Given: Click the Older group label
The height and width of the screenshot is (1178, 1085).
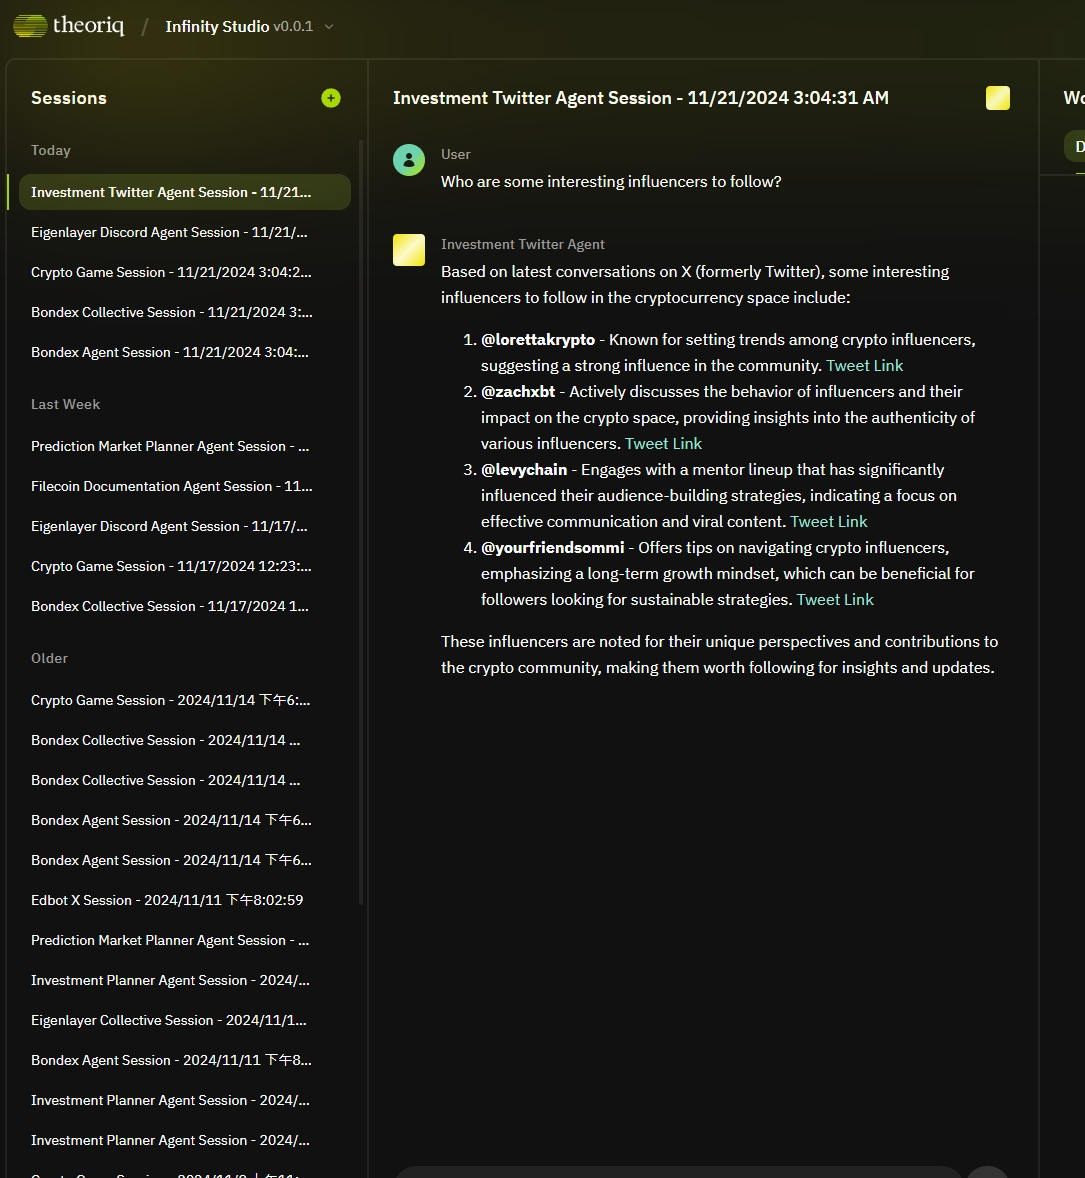Looking at the screenshot, I should (49, 658).
